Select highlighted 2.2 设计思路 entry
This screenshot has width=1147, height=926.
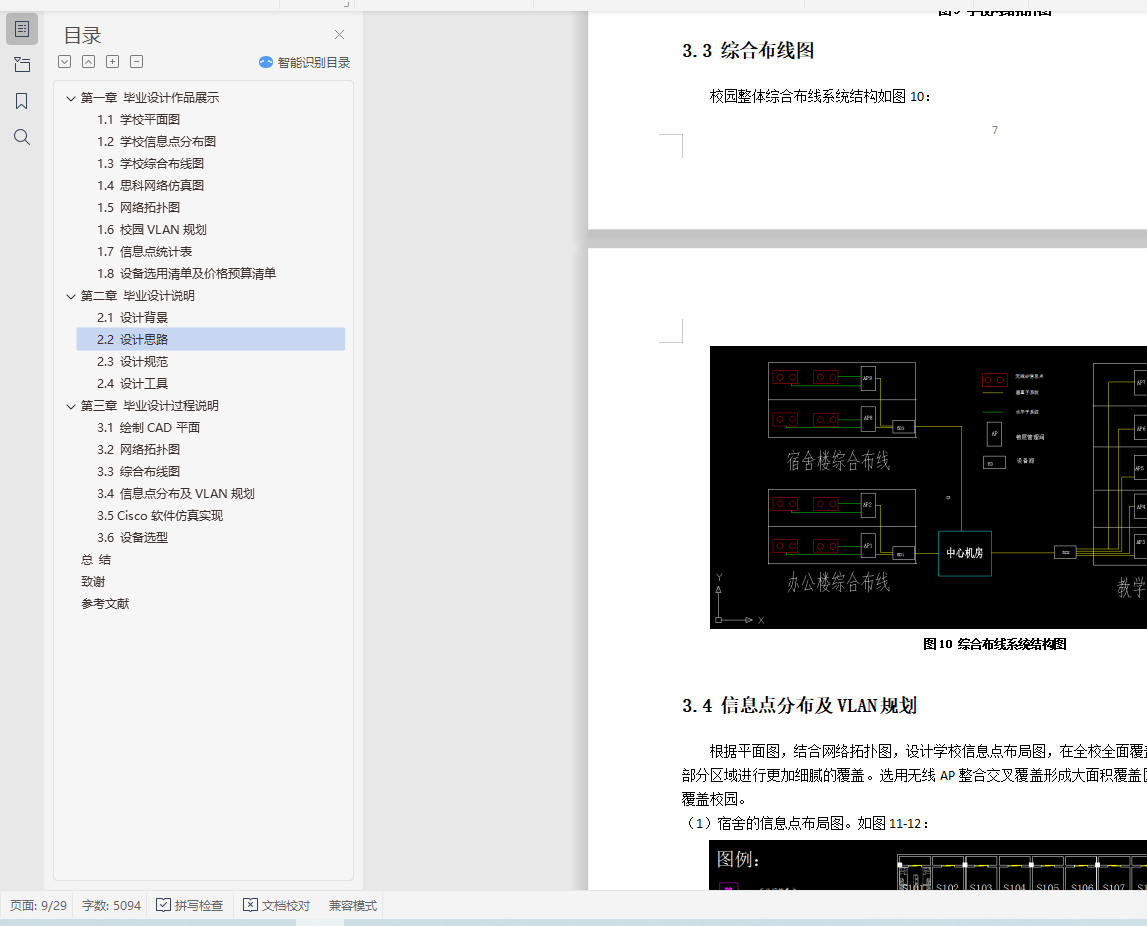[x=211, y=339]
